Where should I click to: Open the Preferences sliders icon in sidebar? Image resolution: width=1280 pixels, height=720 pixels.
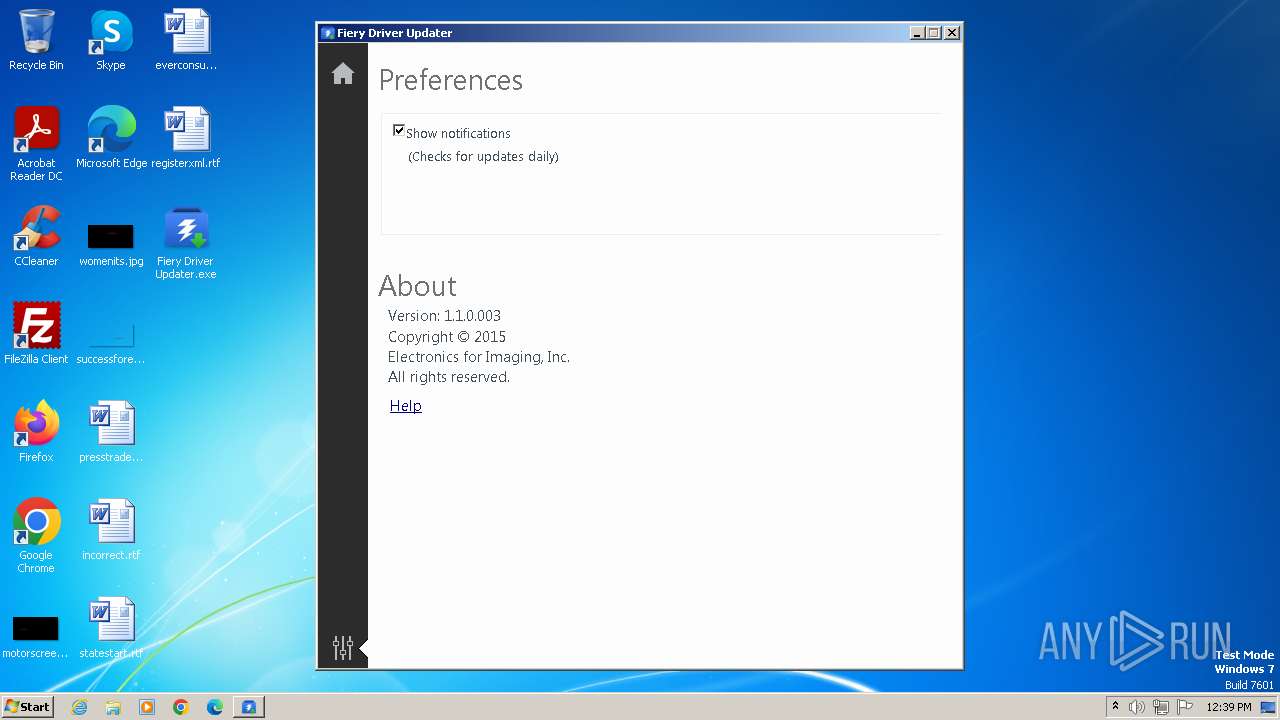click(x=343, y=648)
